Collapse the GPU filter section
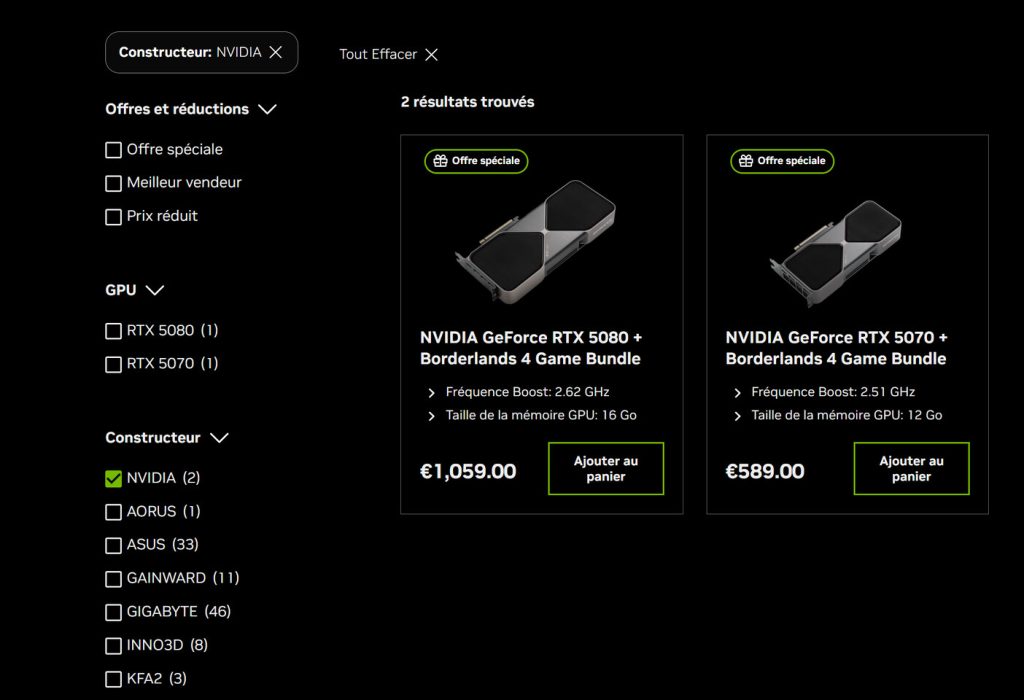This screenshot has width=1024, height=700. click(x=154, y=290)
